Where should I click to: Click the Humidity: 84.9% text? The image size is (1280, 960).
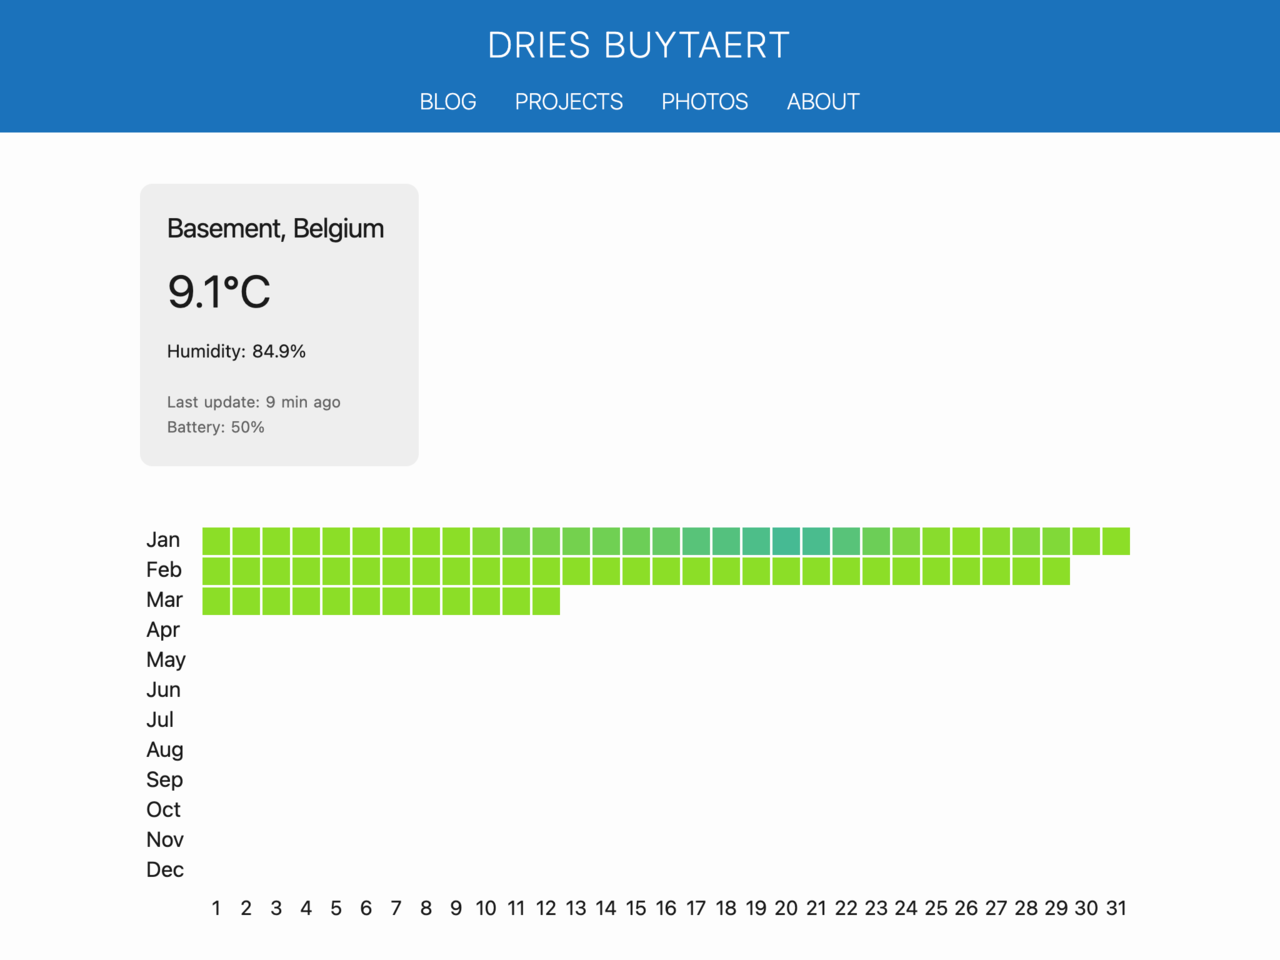click(236, 351)
